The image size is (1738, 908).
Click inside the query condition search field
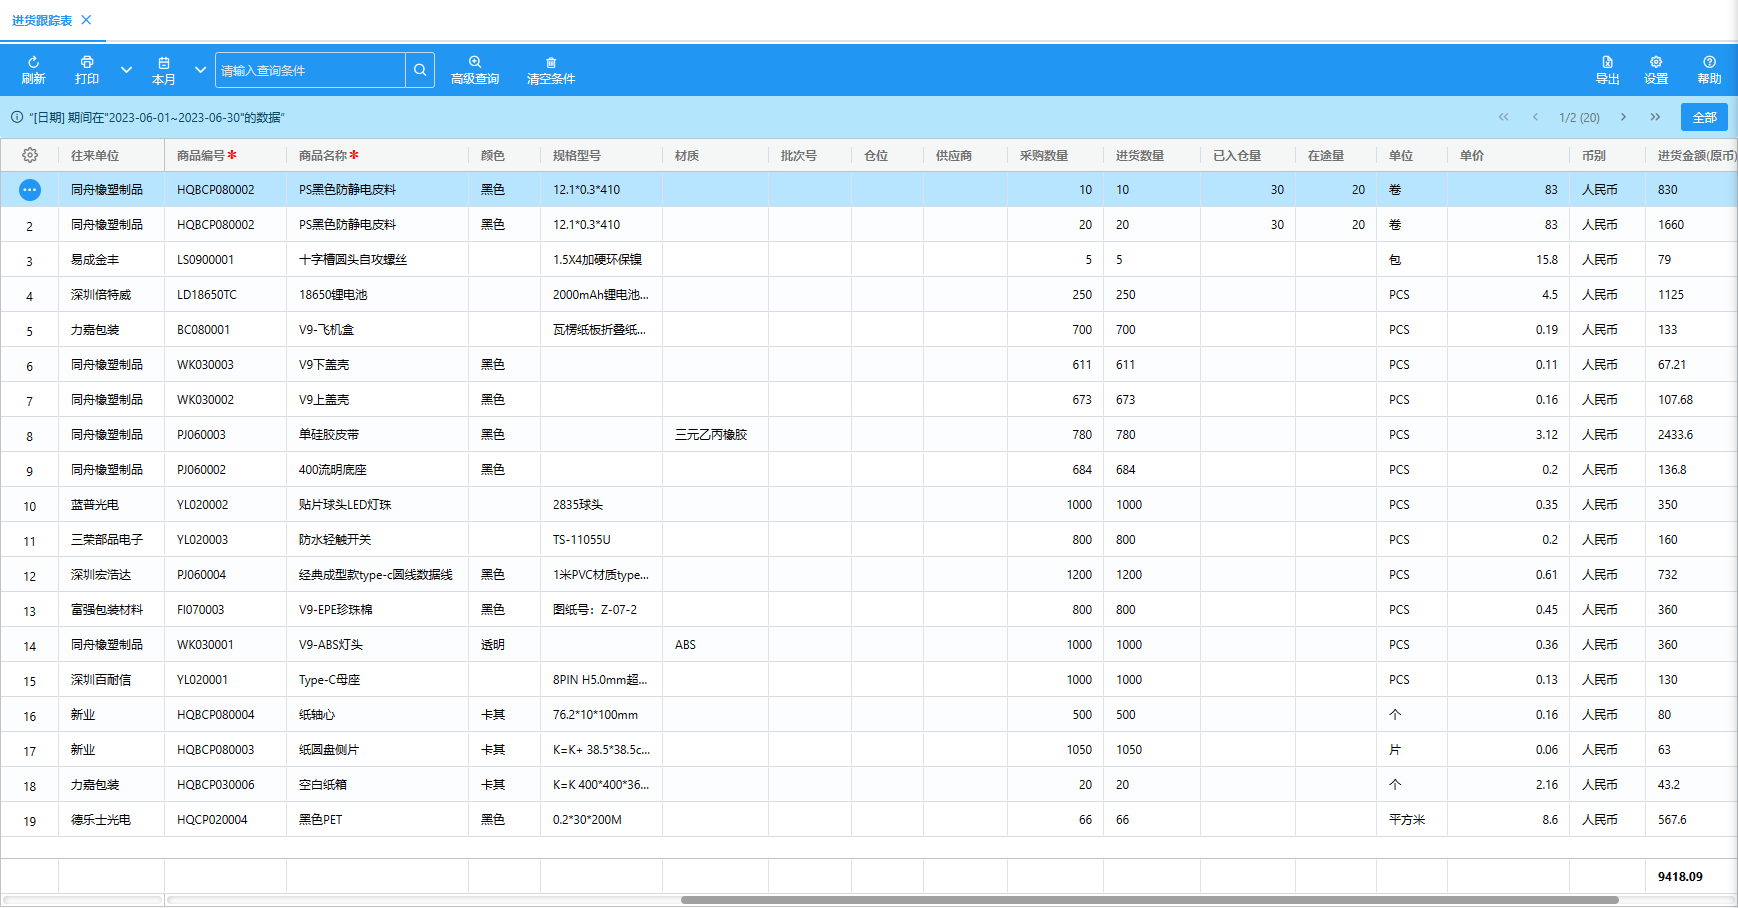pyautogui.click(x=310, y=70)
